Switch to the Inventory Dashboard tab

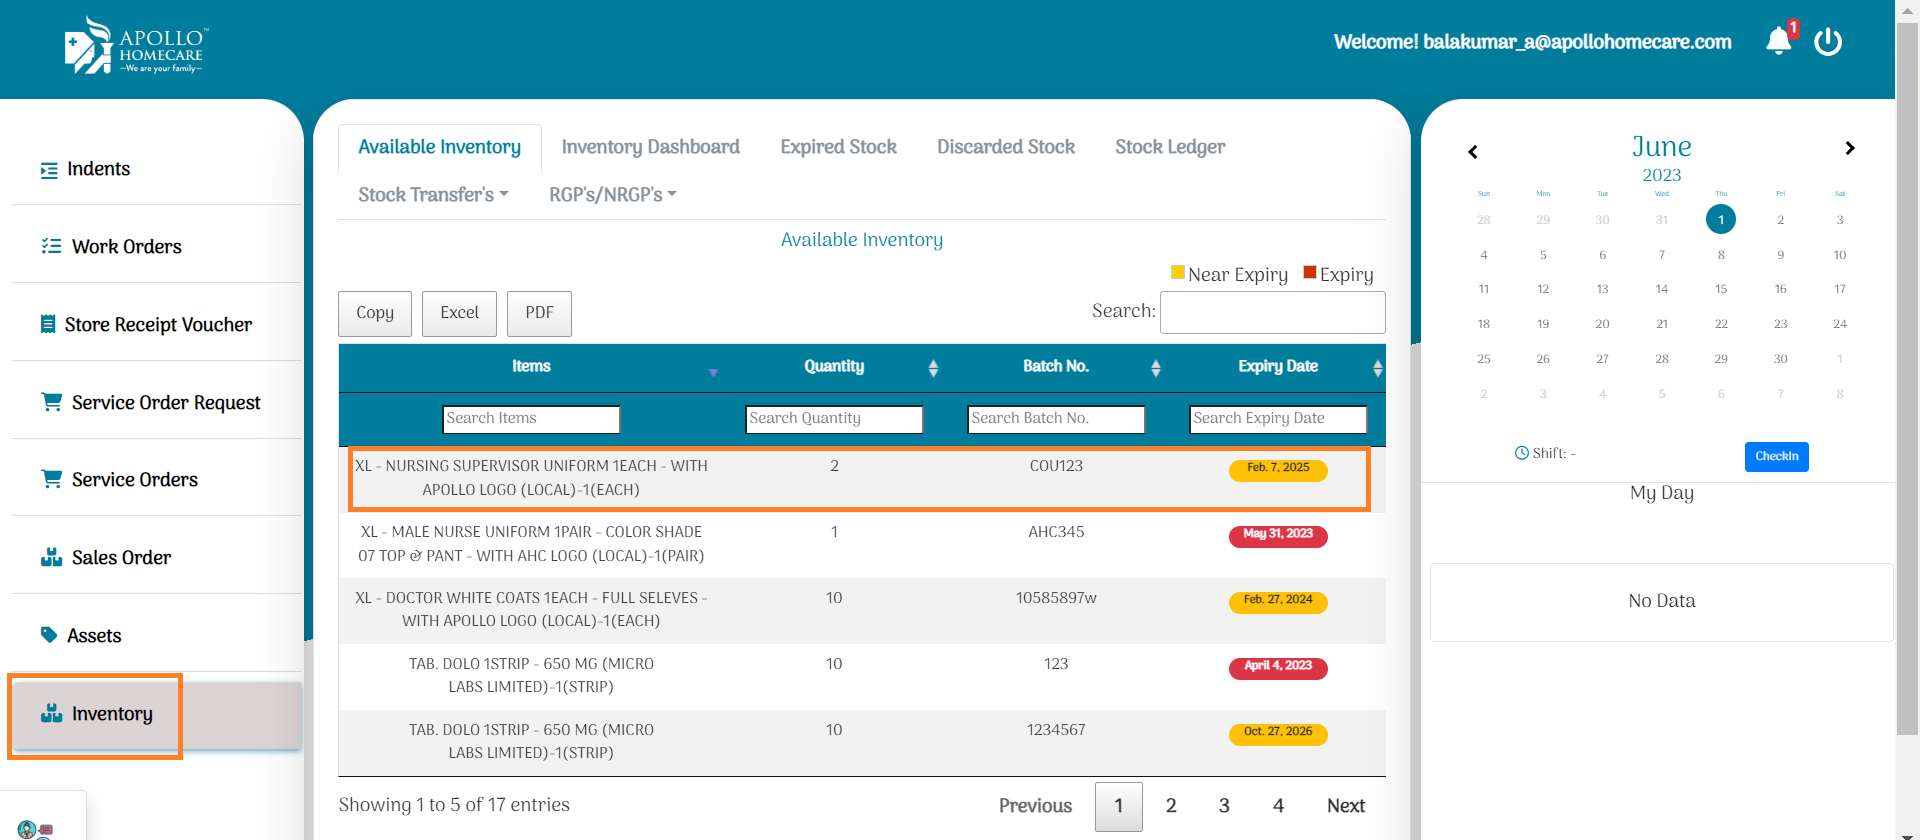650,147
